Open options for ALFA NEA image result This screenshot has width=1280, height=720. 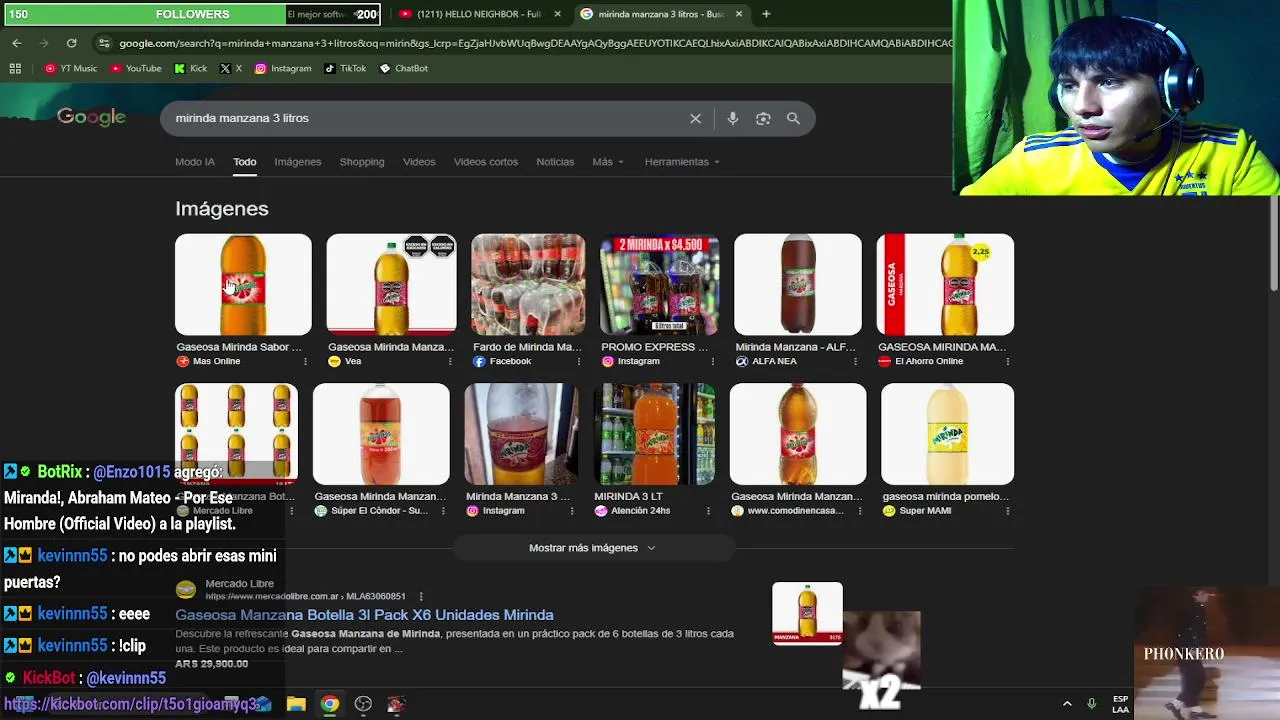pyautogui.click(x=855, y=361)
